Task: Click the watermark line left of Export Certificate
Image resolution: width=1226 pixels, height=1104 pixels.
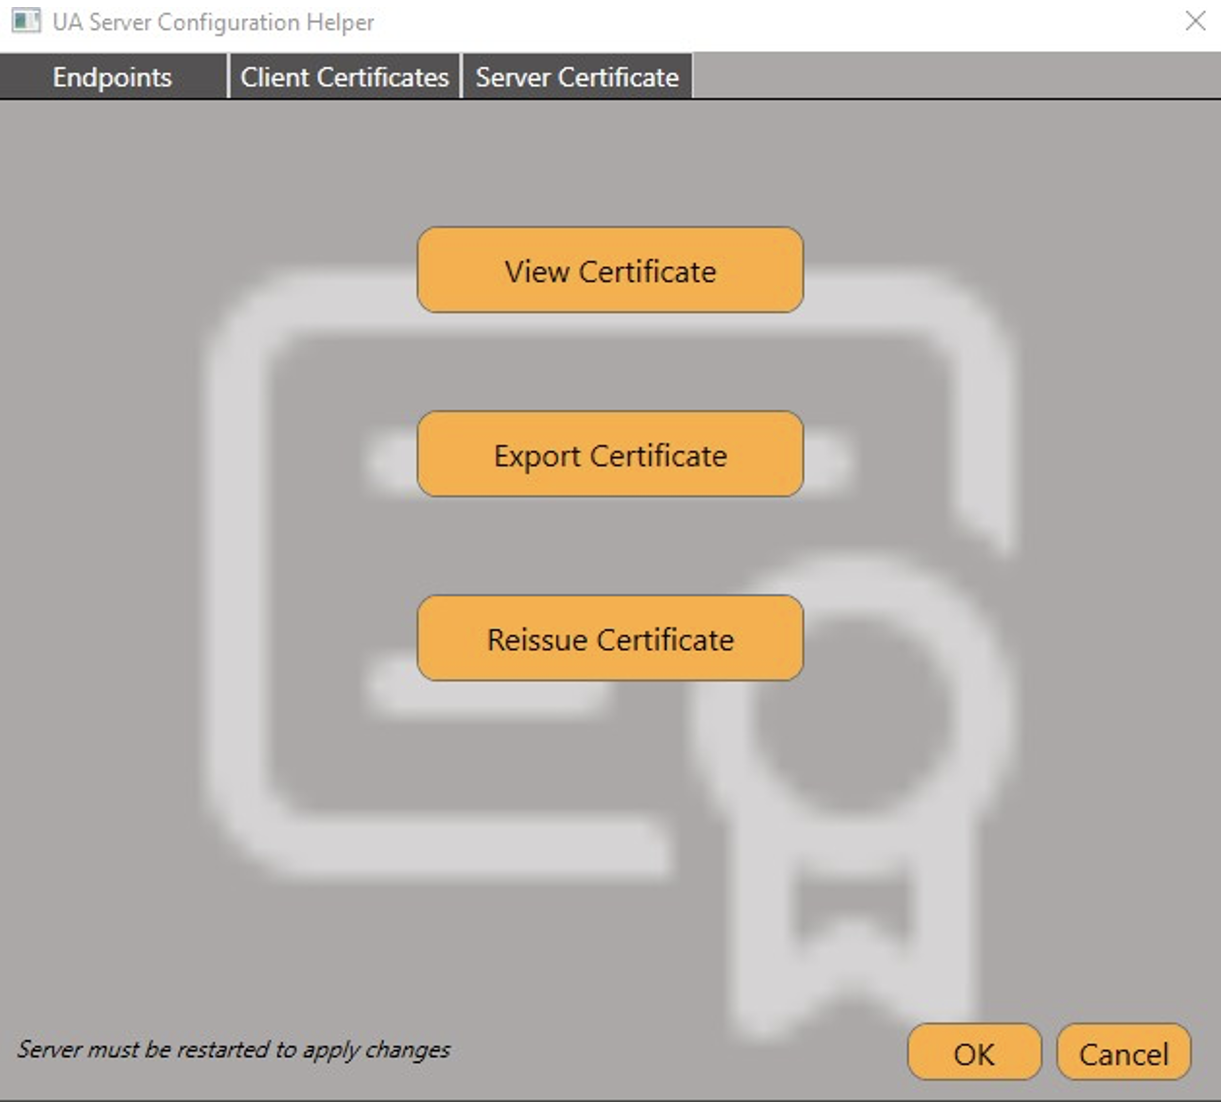Action: point(392,462)
